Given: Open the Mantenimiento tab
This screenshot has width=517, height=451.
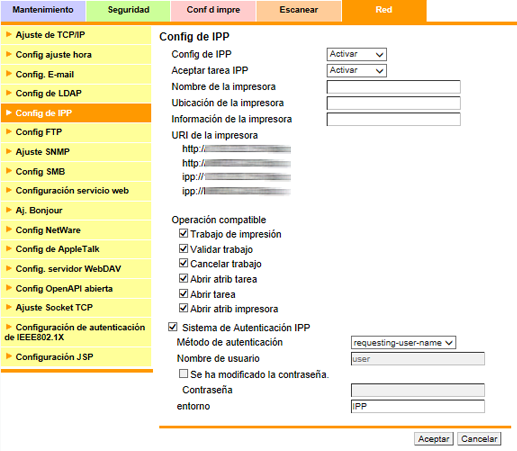Looking at the screenshot, I should pyautogui.click(x=43, y=10).
